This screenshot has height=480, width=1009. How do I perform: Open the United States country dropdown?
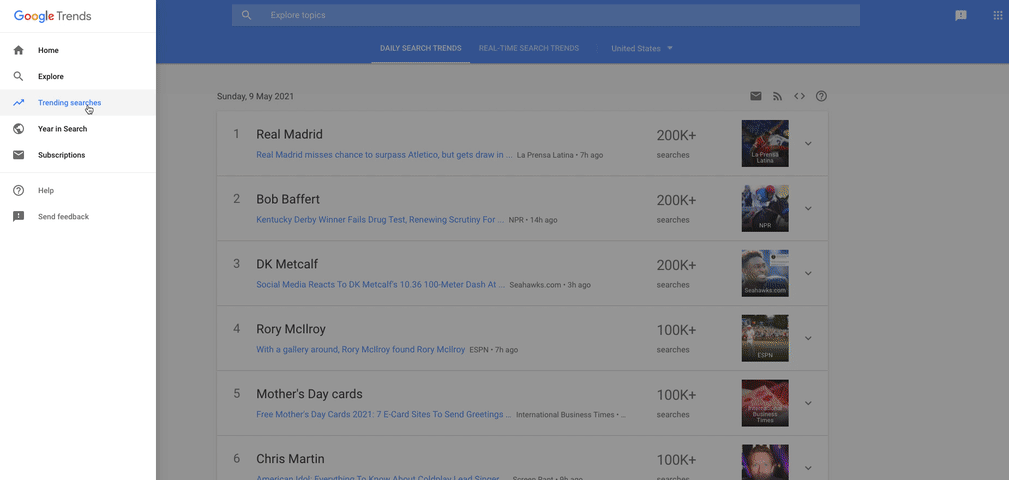pyautogui.click(x=642, y=48)
